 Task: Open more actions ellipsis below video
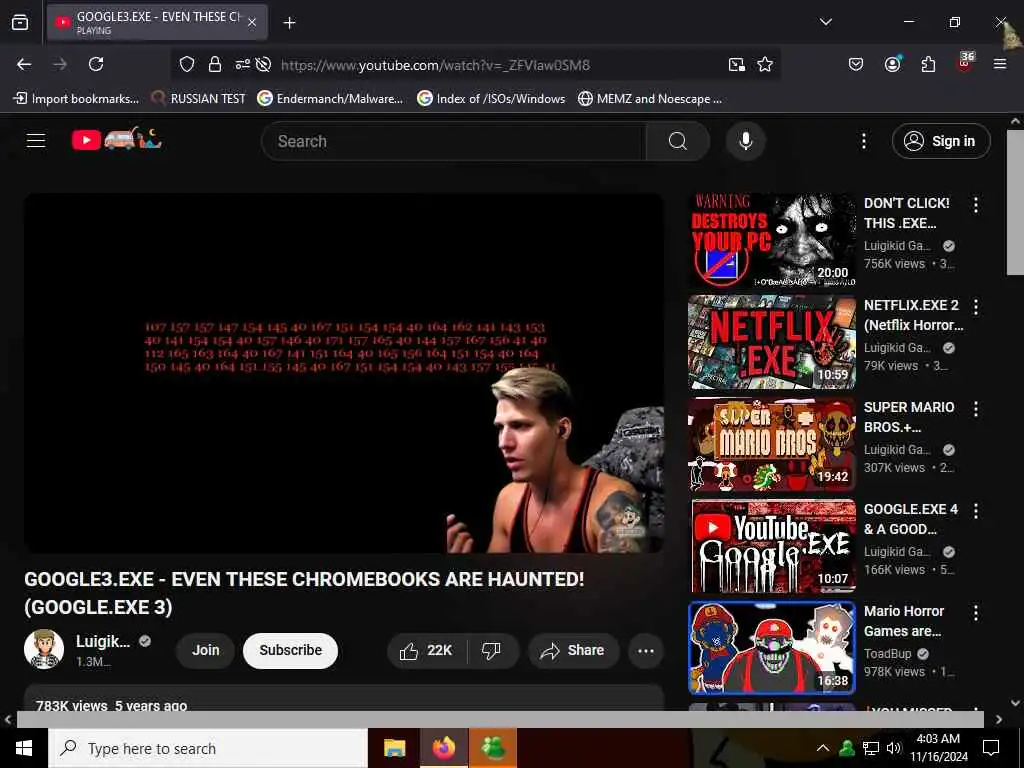tap(646, 650)
